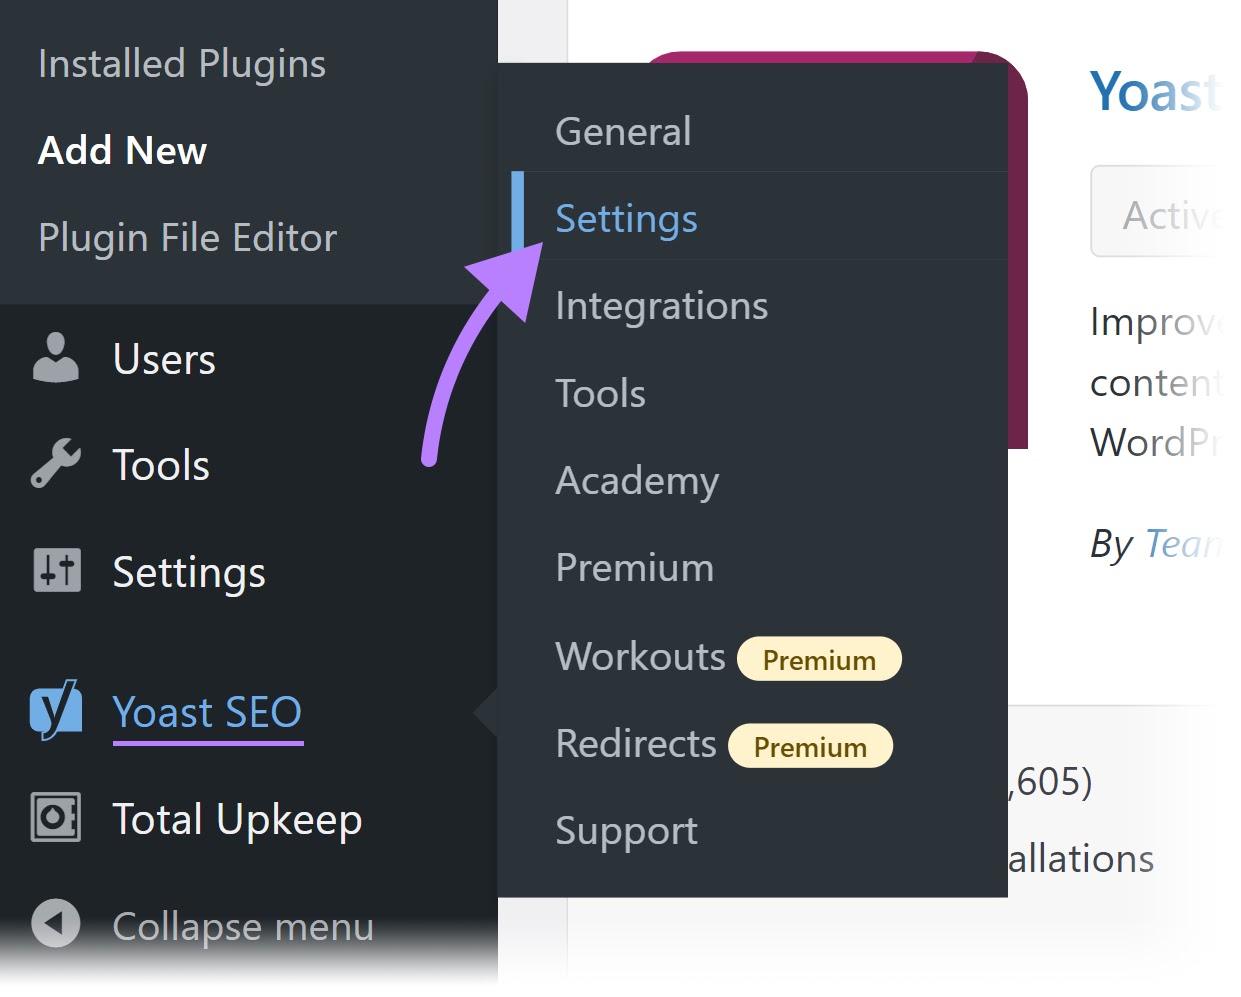Click the Premium badge next to Workouts
Image resolution: width=1241 pixels, height=997 pixels.
(x=819, y=659)
